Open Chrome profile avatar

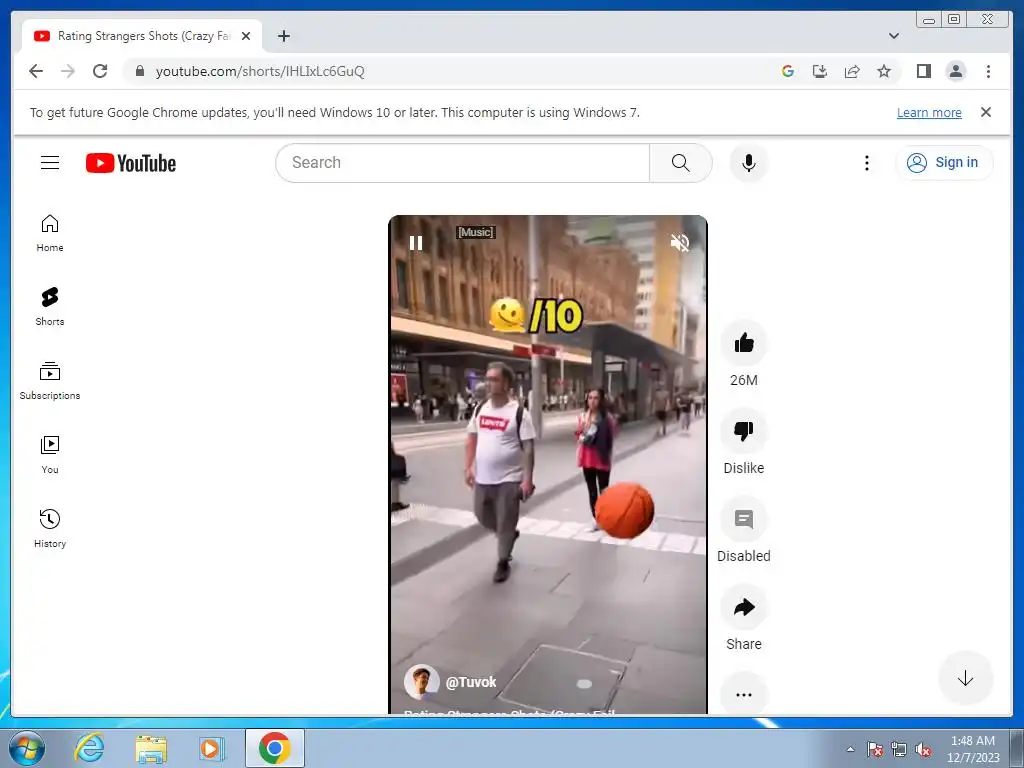[x=955, y=71]
